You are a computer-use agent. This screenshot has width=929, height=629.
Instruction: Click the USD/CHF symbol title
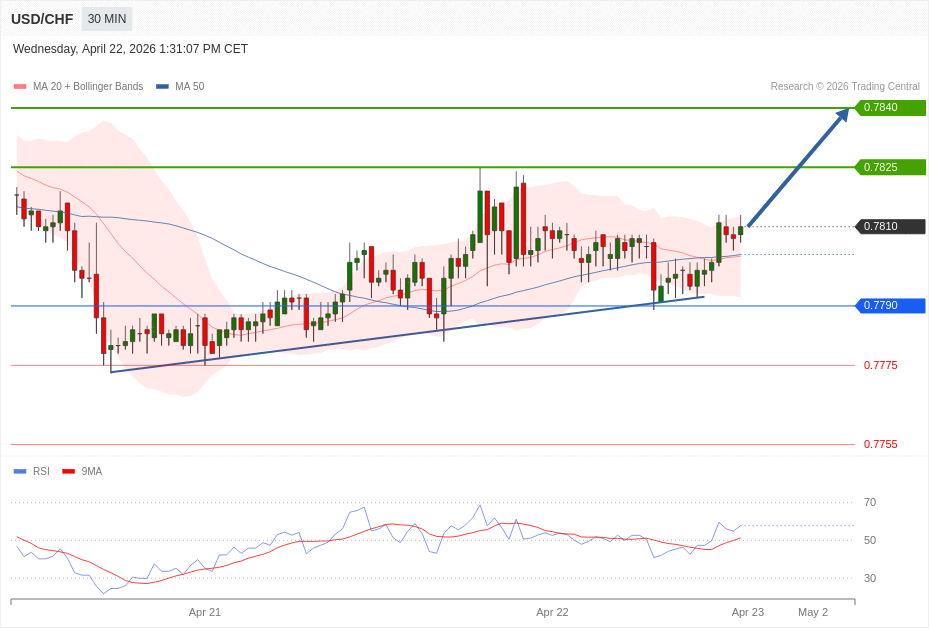pyautogui.click(x=42, y=19)
